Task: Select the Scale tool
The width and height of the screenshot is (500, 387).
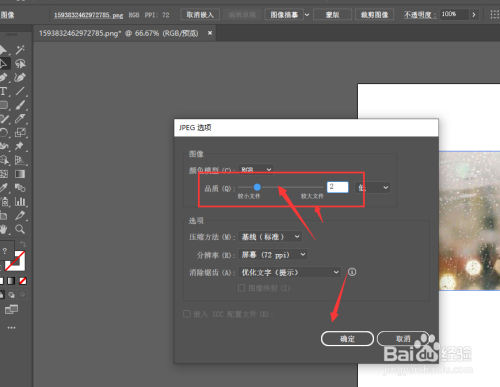Action: click(x=20, y=133)
